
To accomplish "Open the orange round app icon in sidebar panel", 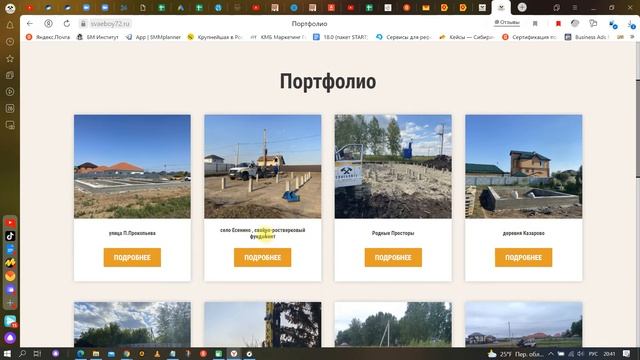I will point(10,276).
